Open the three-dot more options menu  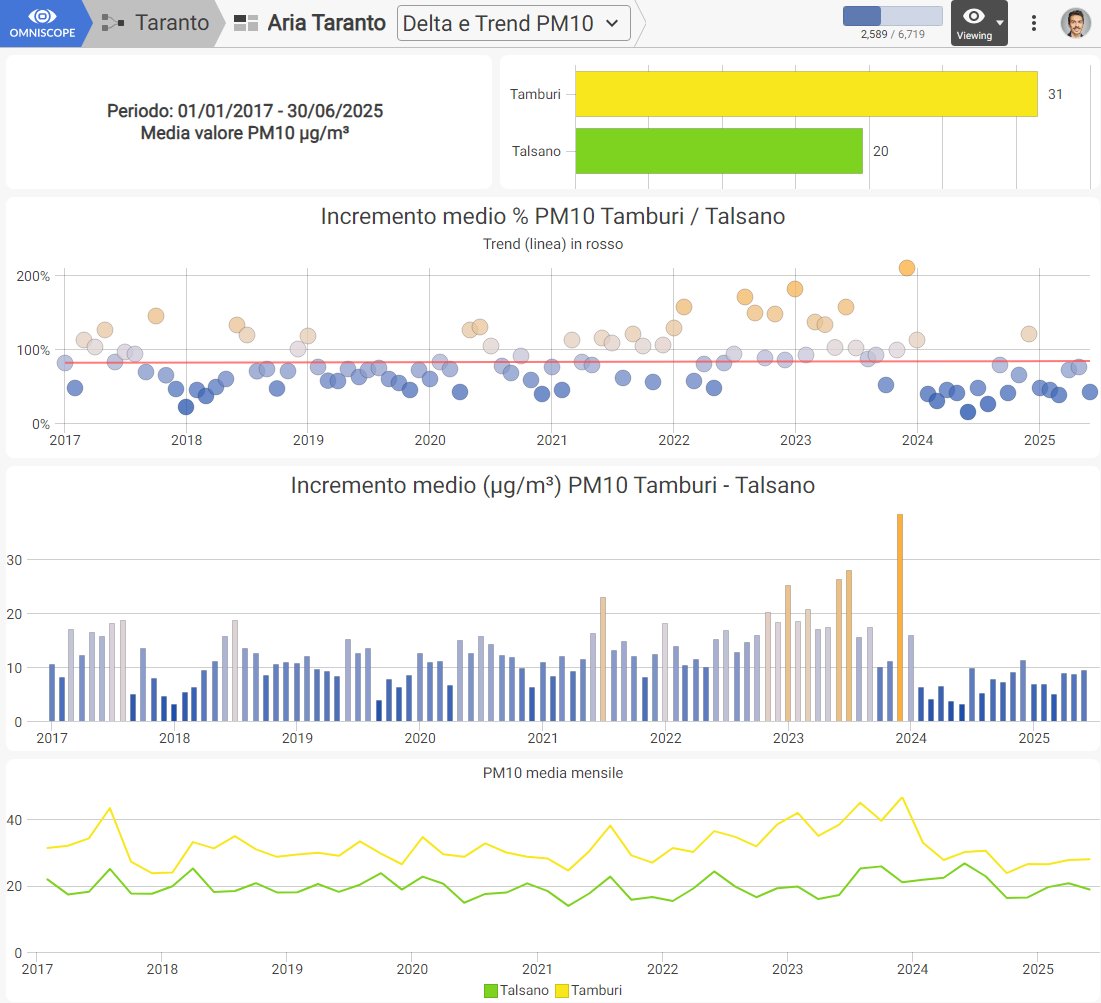coord(1034,23)
